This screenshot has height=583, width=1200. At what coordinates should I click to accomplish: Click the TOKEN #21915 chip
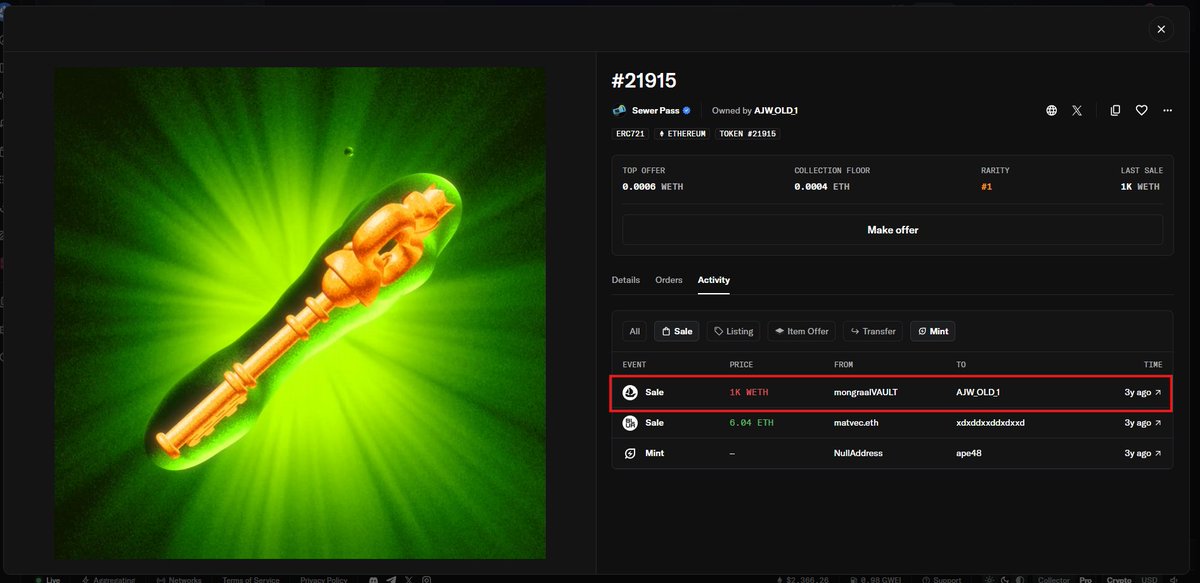tap(747, 133)
